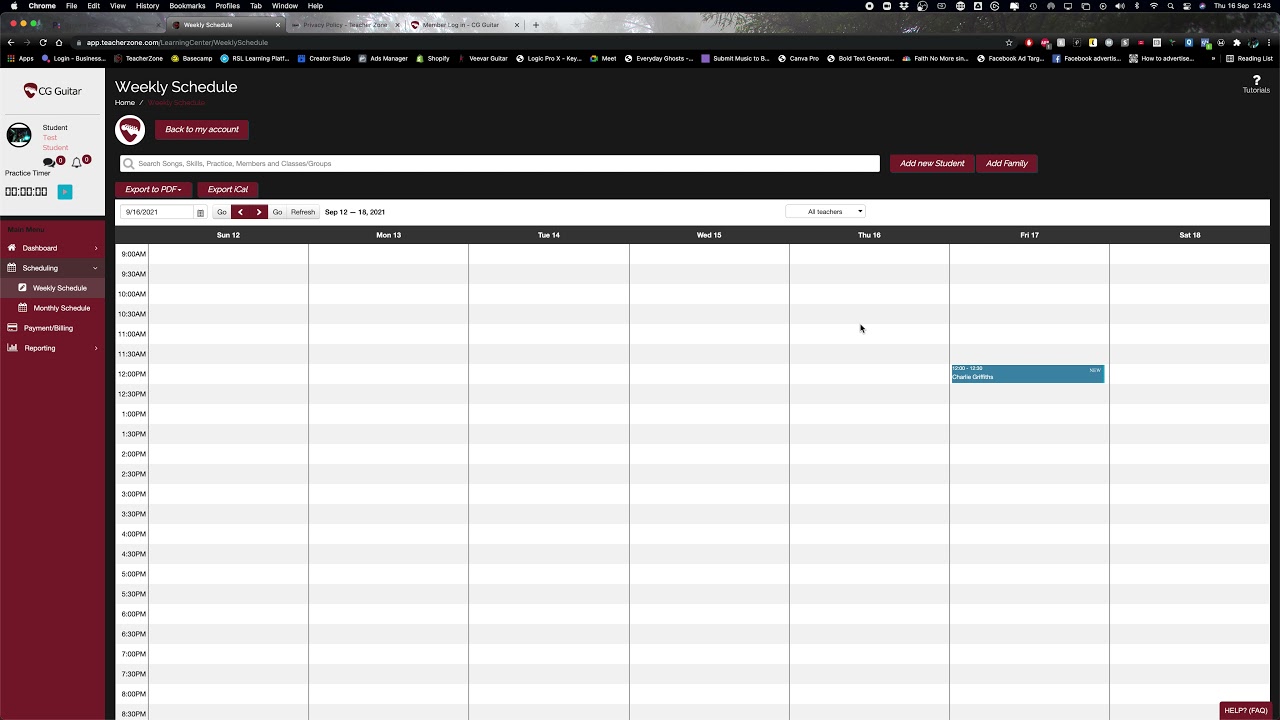Viewport: 1280px width, 720px height.
Task: Open macOS Spotlight search icon
Action: tap(1170, 6)
